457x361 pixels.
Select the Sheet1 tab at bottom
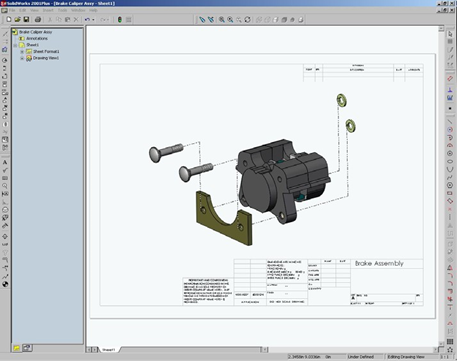(109, 350)
